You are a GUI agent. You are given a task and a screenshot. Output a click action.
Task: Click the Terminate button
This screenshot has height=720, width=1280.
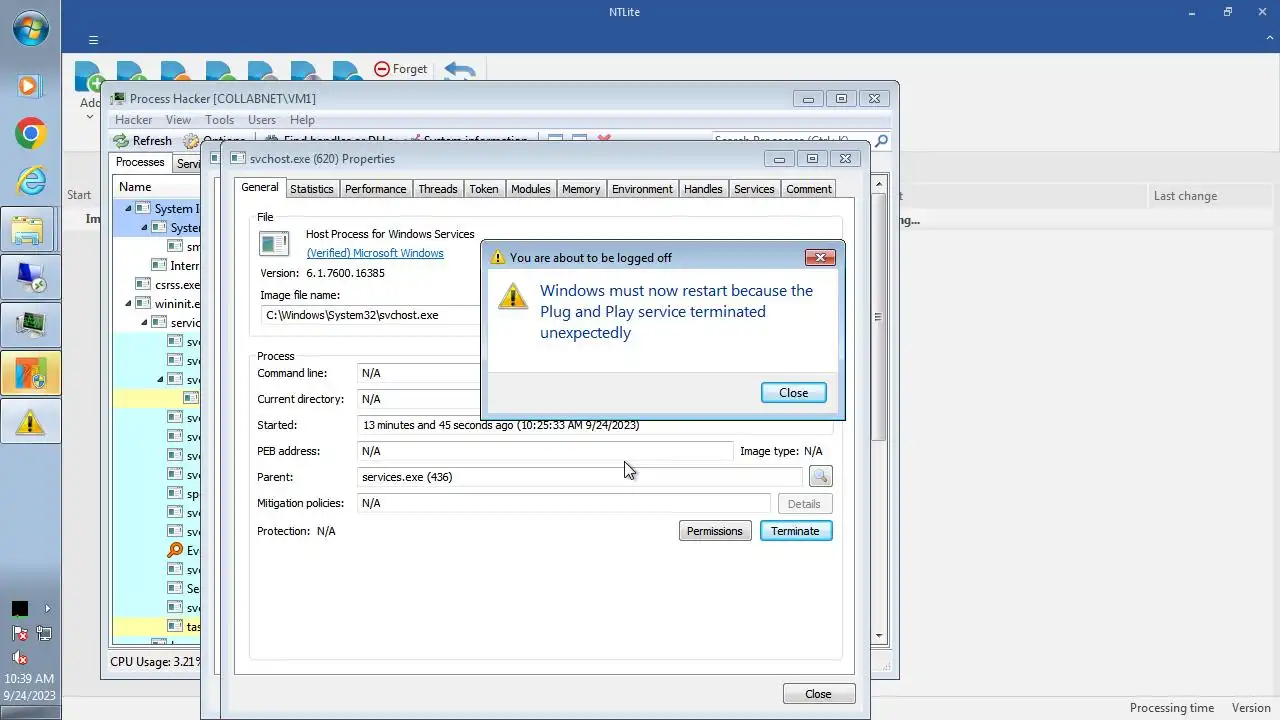795,531
